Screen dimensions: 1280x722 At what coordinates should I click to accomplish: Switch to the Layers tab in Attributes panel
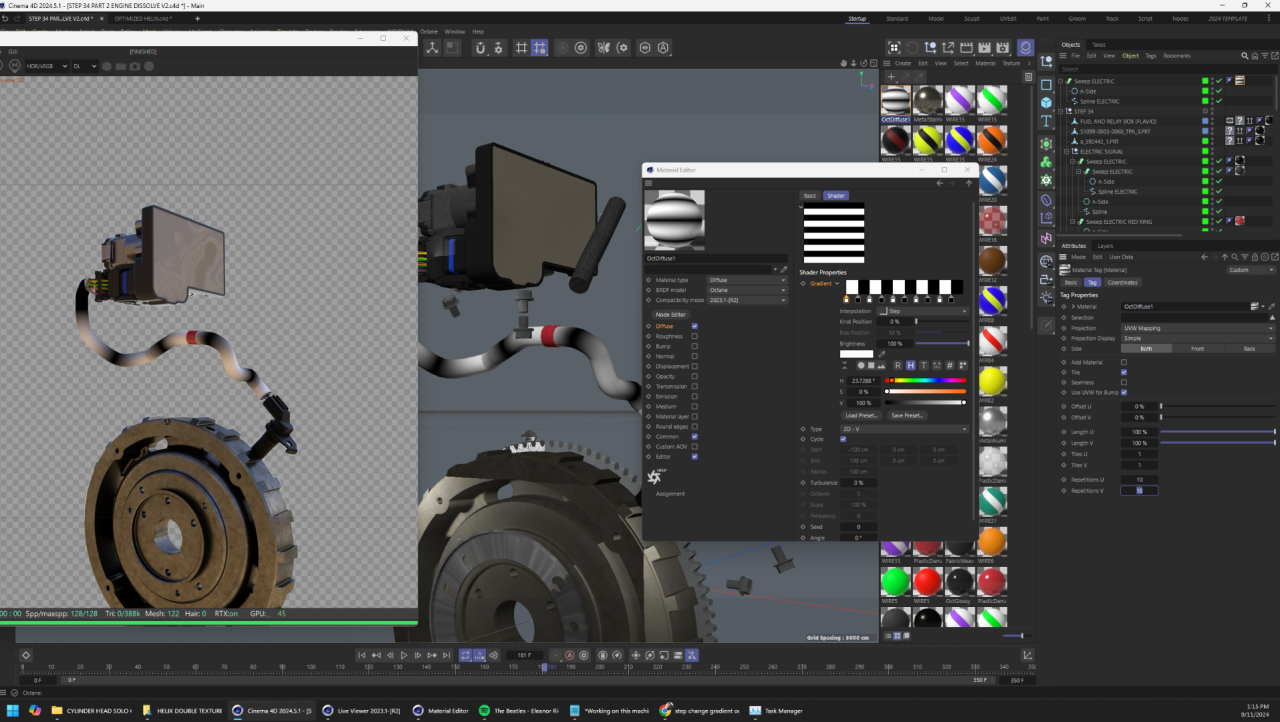click(x=1105, y=246)
